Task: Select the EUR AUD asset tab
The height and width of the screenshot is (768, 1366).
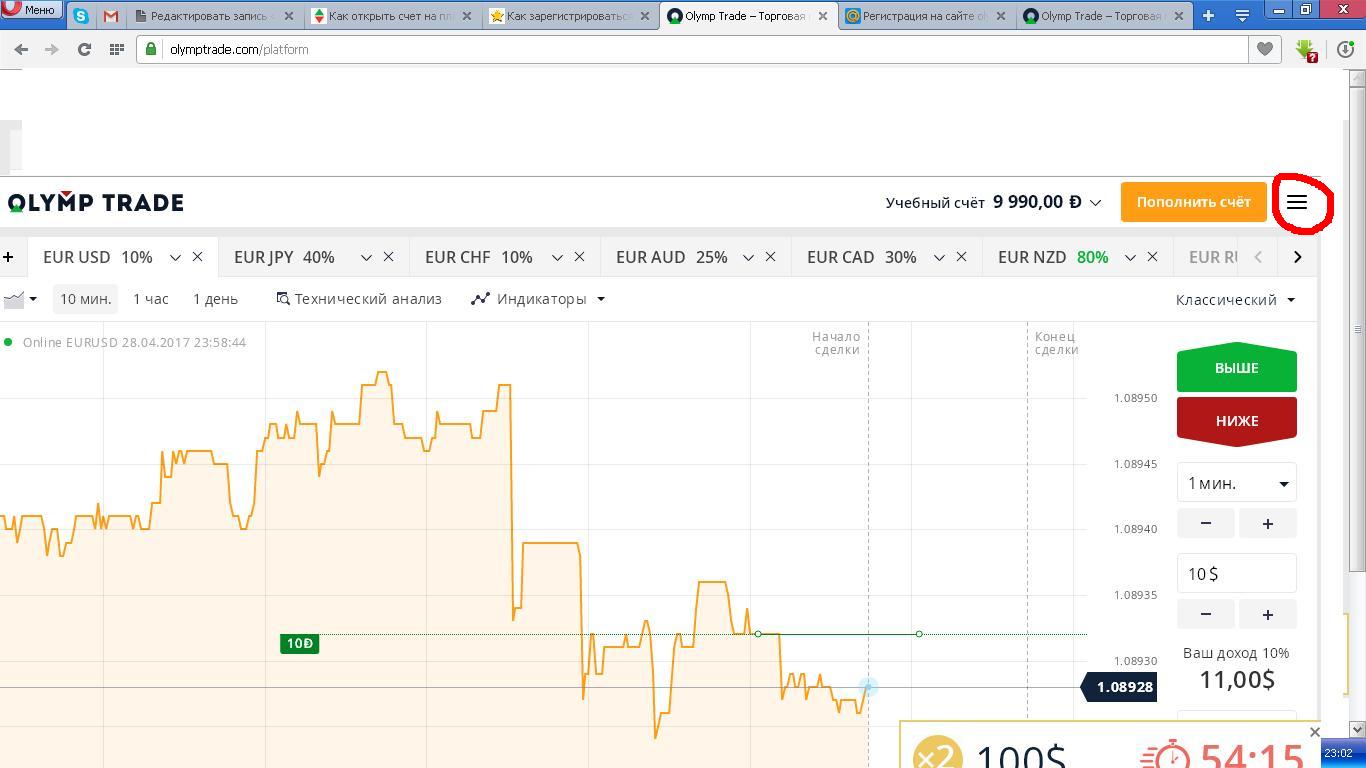Action: point(671,257)
